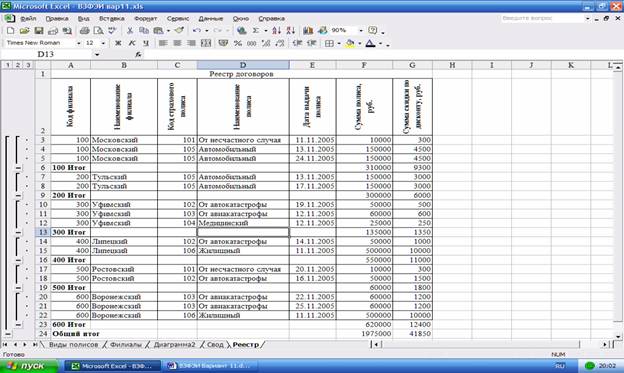Screen dimensions: 624x373
Task: Open the Print Preview icon
Action: (98, 31)
